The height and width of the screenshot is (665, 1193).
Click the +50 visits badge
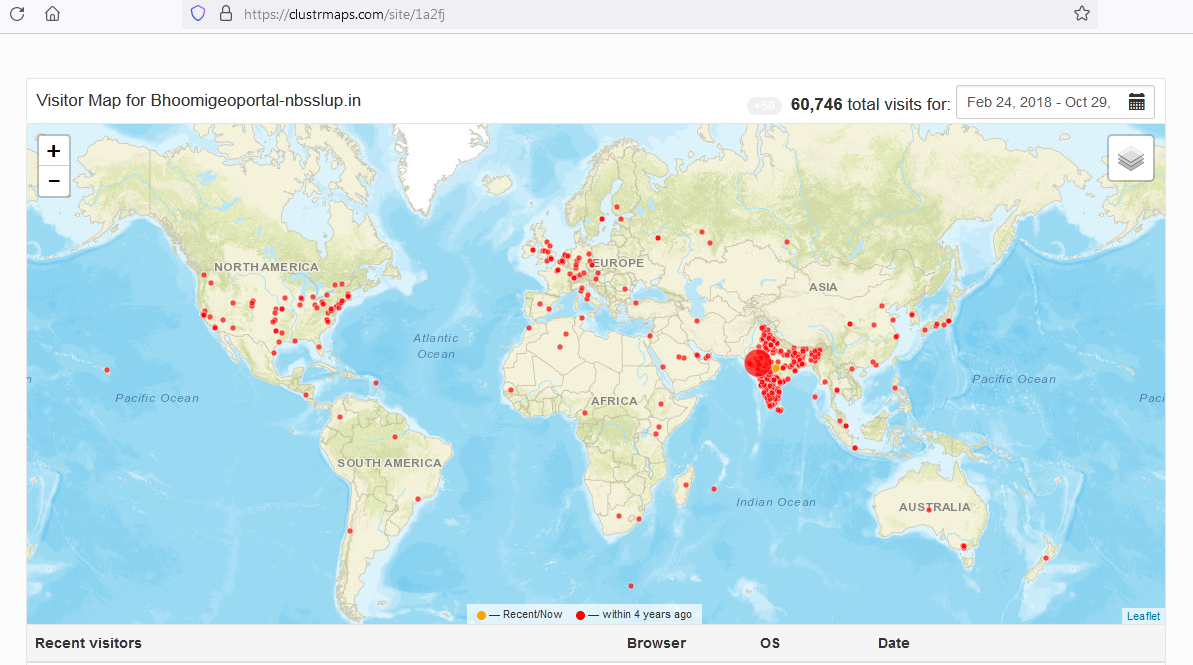tap(764, 105)
